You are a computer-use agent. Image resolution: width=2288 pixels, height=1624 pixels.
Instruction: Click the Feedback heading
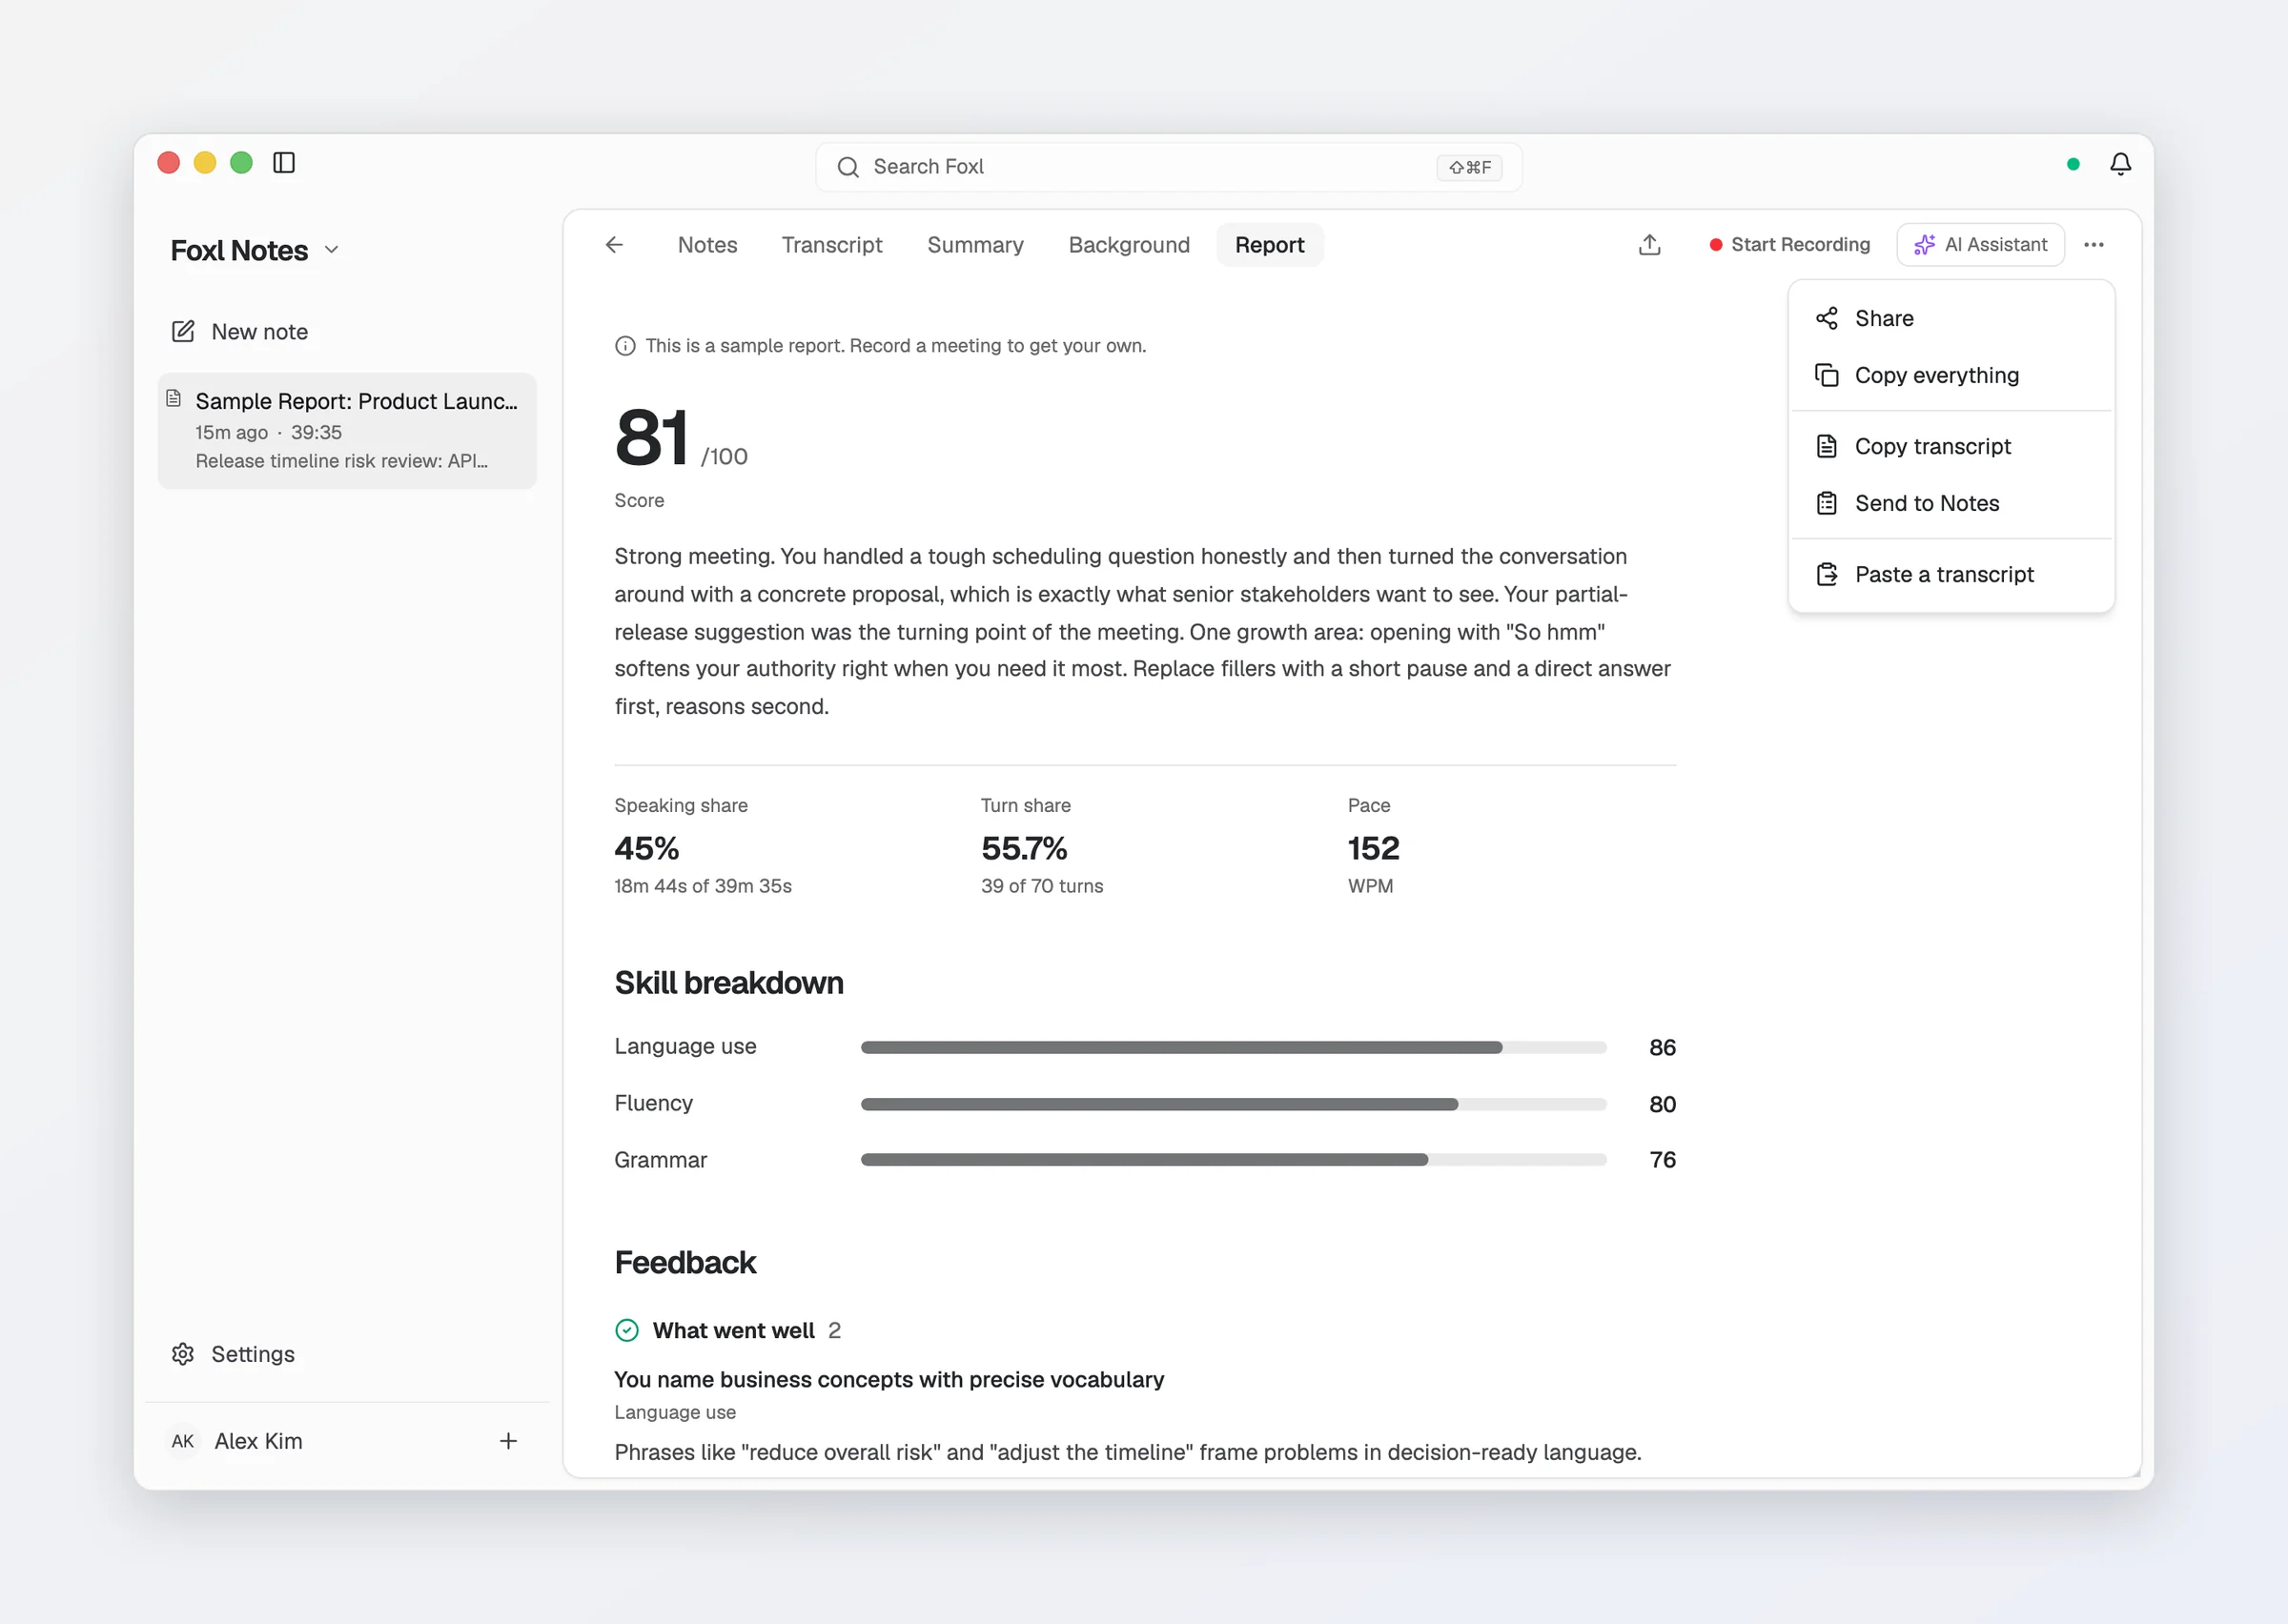[x=685, y=1263]
